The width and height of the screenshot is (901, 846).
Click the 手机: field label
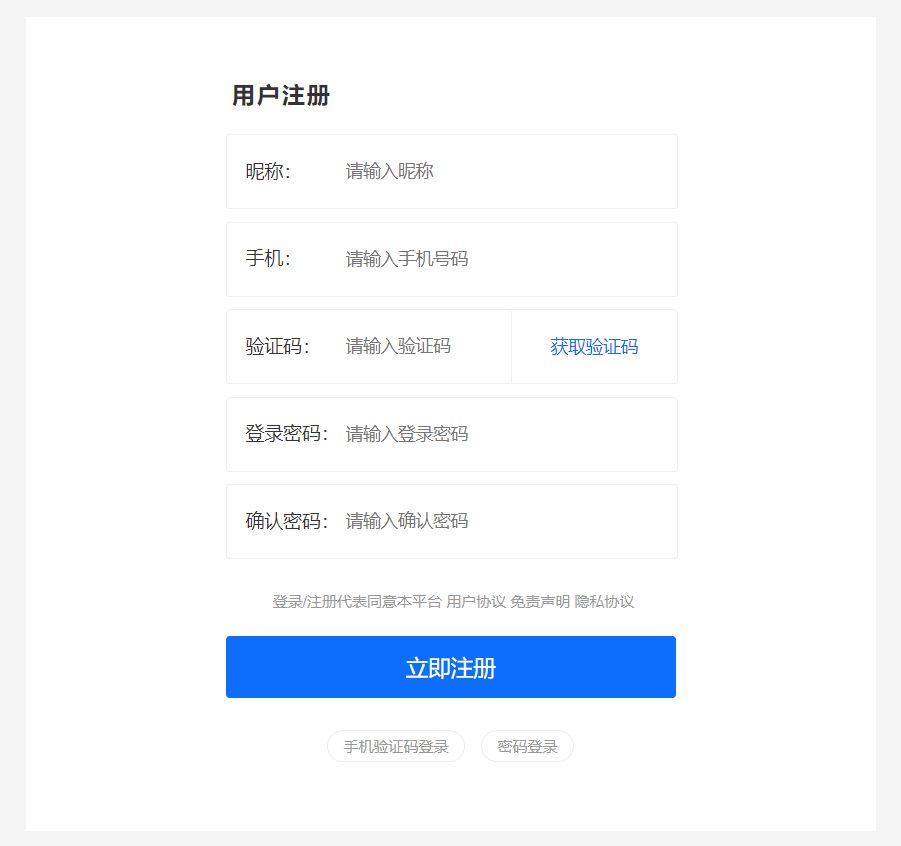pyautogui.click(x=268, y=259)
